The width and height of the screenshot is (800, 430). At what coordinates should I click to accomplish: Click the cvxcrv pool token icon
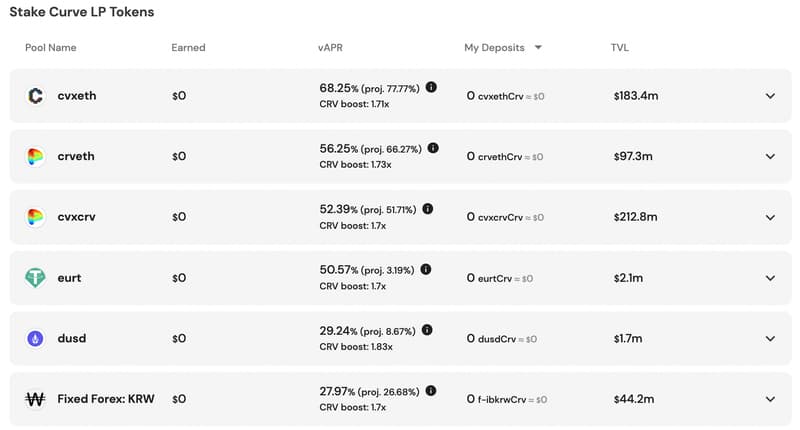35,217
